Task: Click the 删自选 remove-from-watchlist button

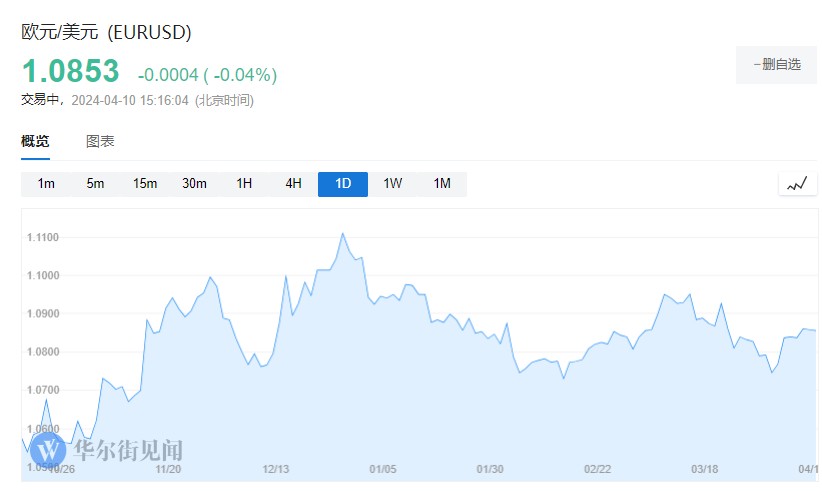Action: point(776,65)
